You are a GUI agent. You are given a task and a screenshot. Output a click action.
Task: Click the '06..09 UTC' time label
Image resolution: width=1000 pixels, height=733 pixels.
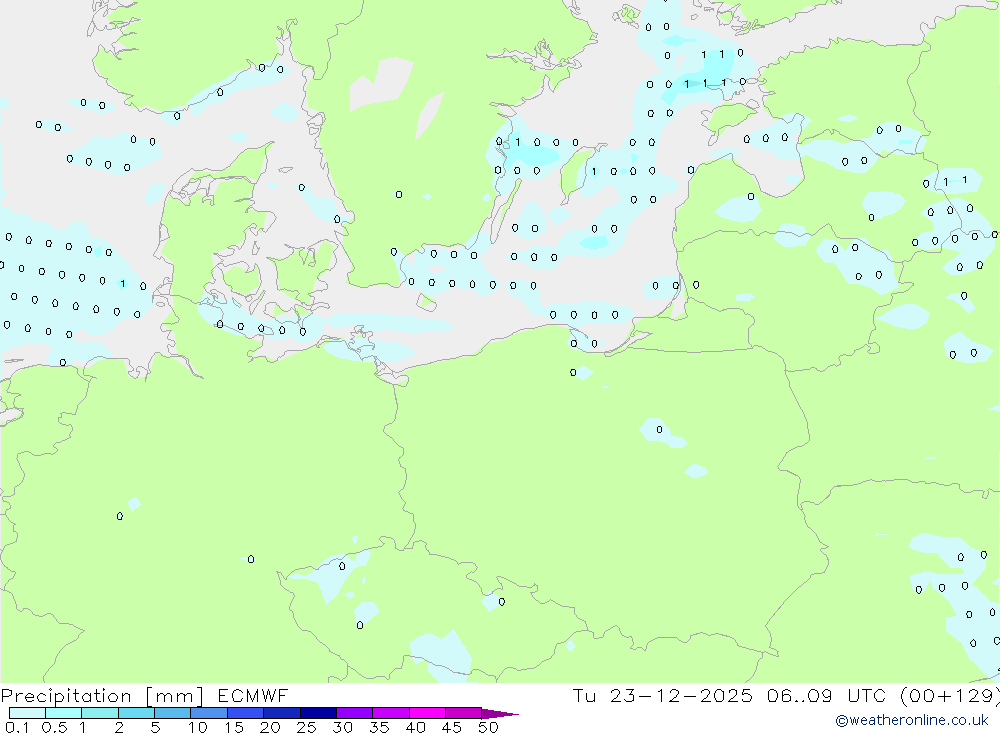coord(827,695)
